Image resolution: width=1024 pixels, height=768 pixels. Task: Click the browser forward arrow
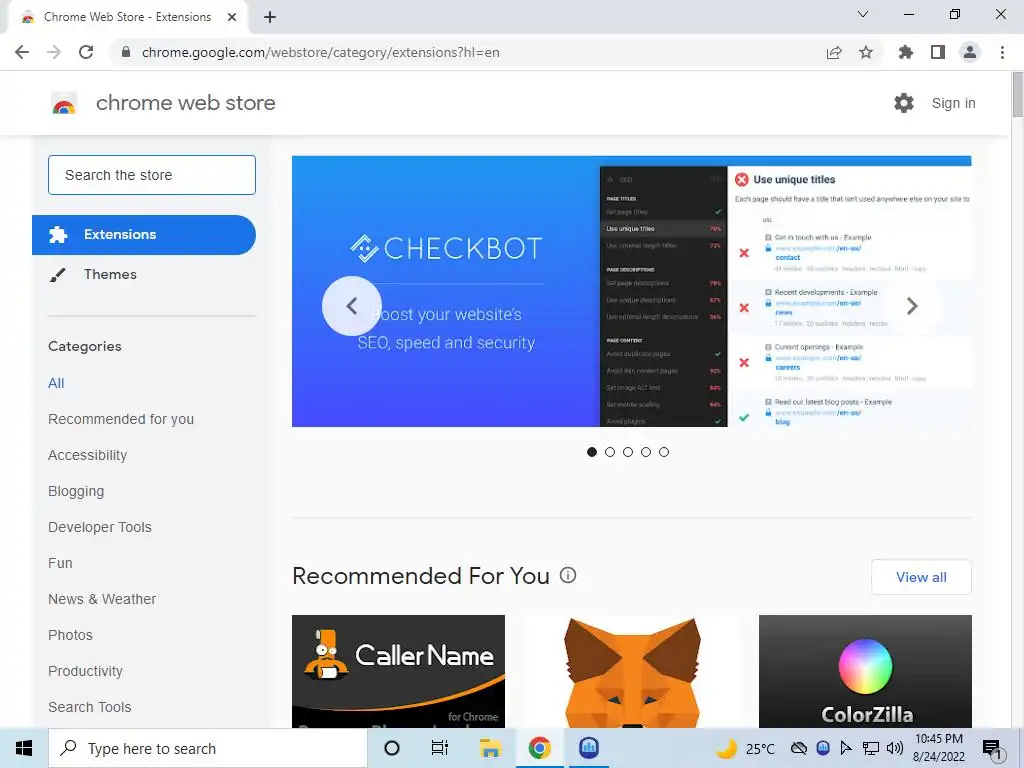point(54,52)
